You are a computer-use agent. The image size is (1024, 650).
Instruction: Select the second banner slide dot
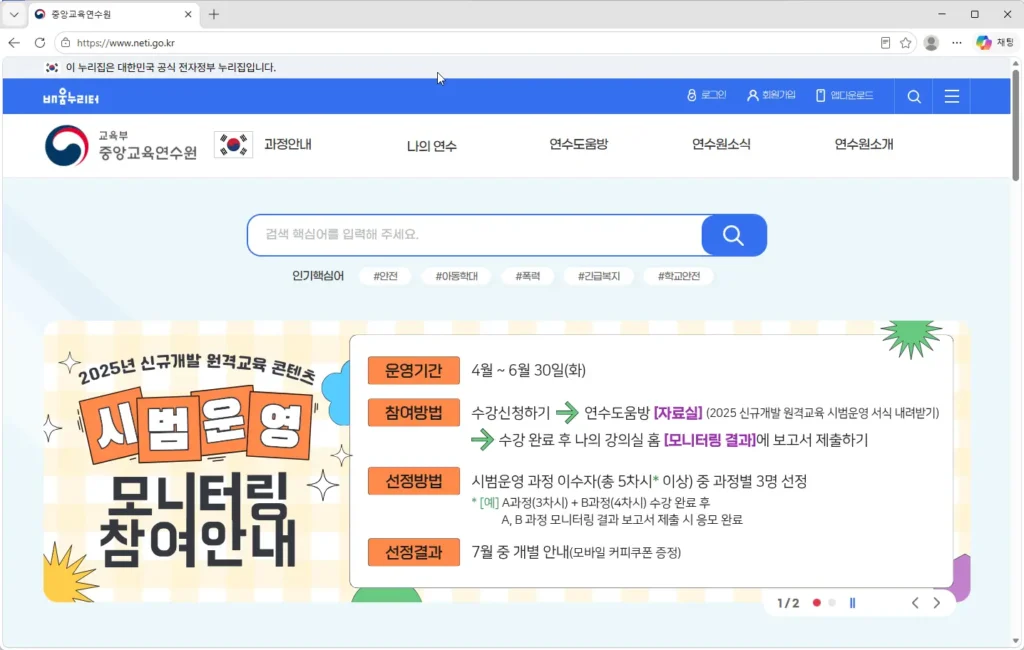832,603
